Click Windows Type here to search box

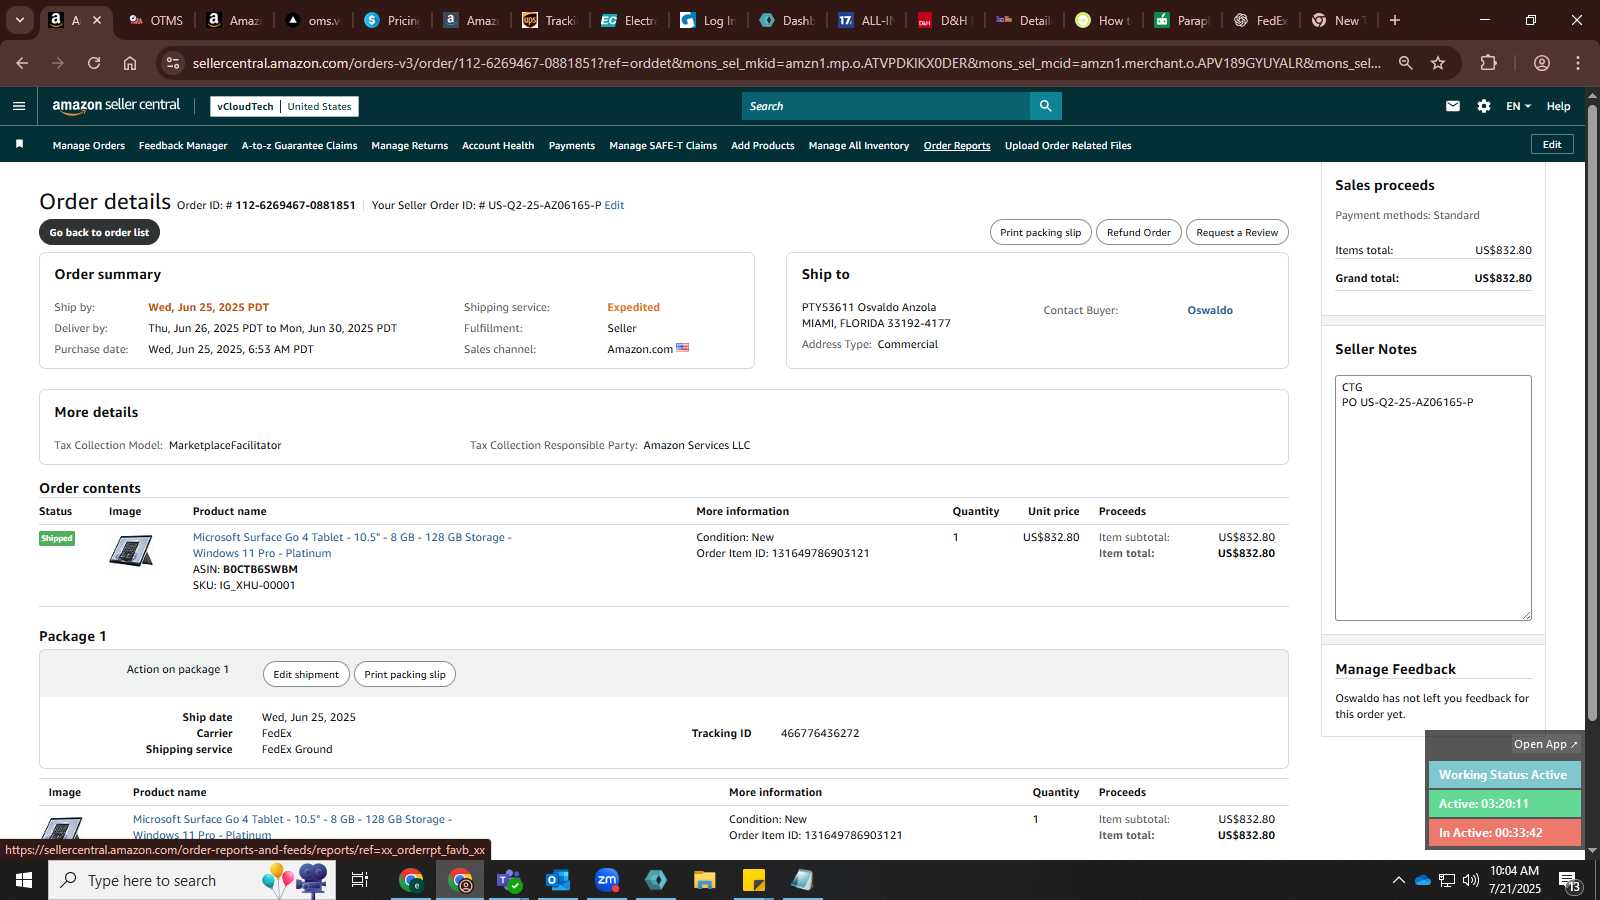click(x=192, y=880)
